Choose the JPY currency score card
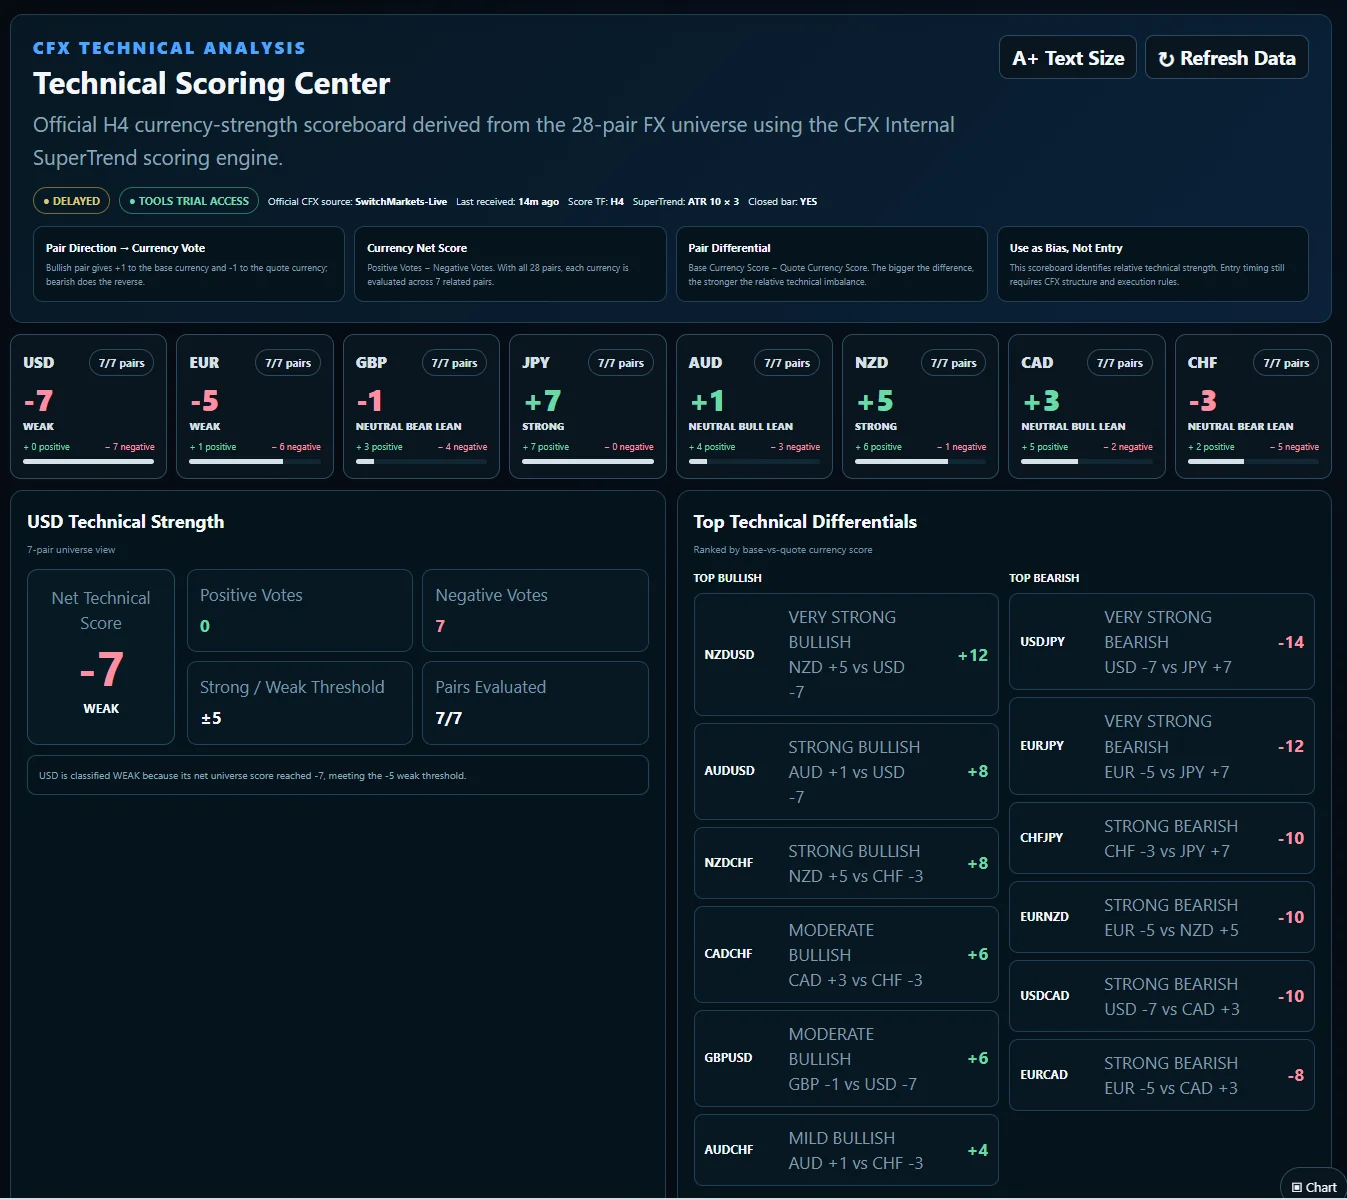The height and width of the screenshot is (1200, 1347). click(x=588, y=406)
